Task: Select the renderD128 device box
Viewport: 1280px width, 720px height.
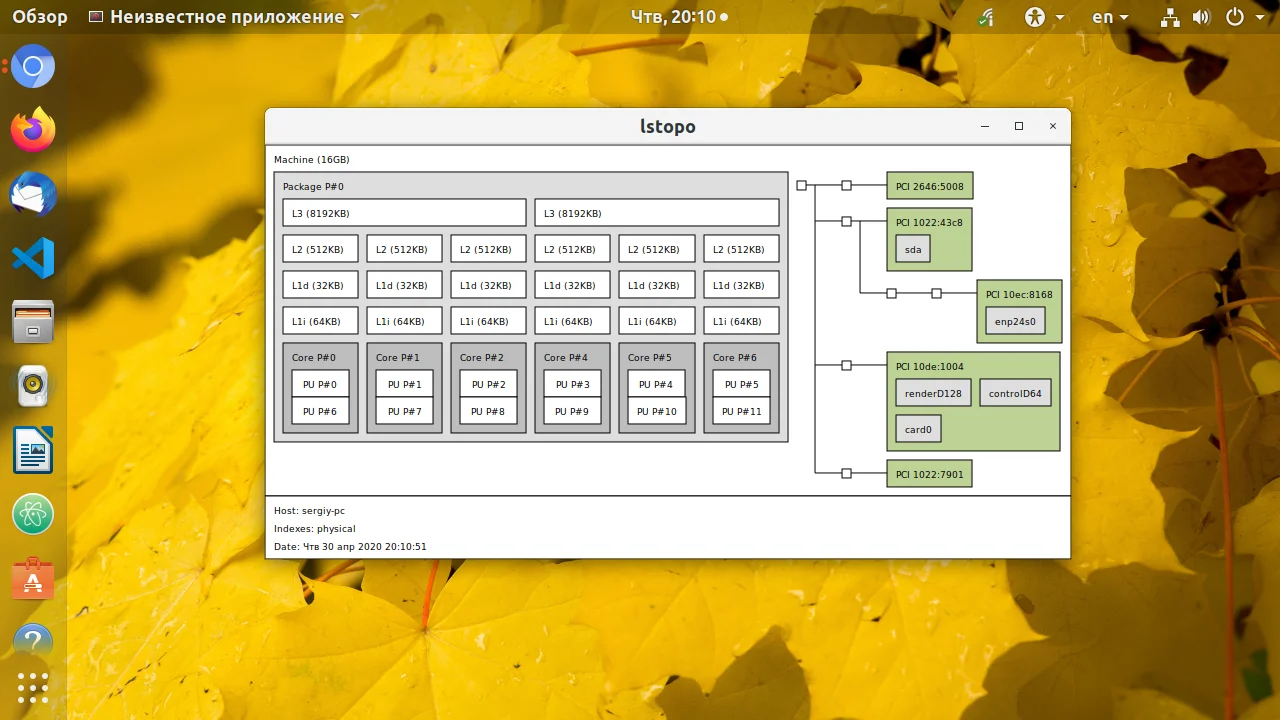Action: (933, 393)
